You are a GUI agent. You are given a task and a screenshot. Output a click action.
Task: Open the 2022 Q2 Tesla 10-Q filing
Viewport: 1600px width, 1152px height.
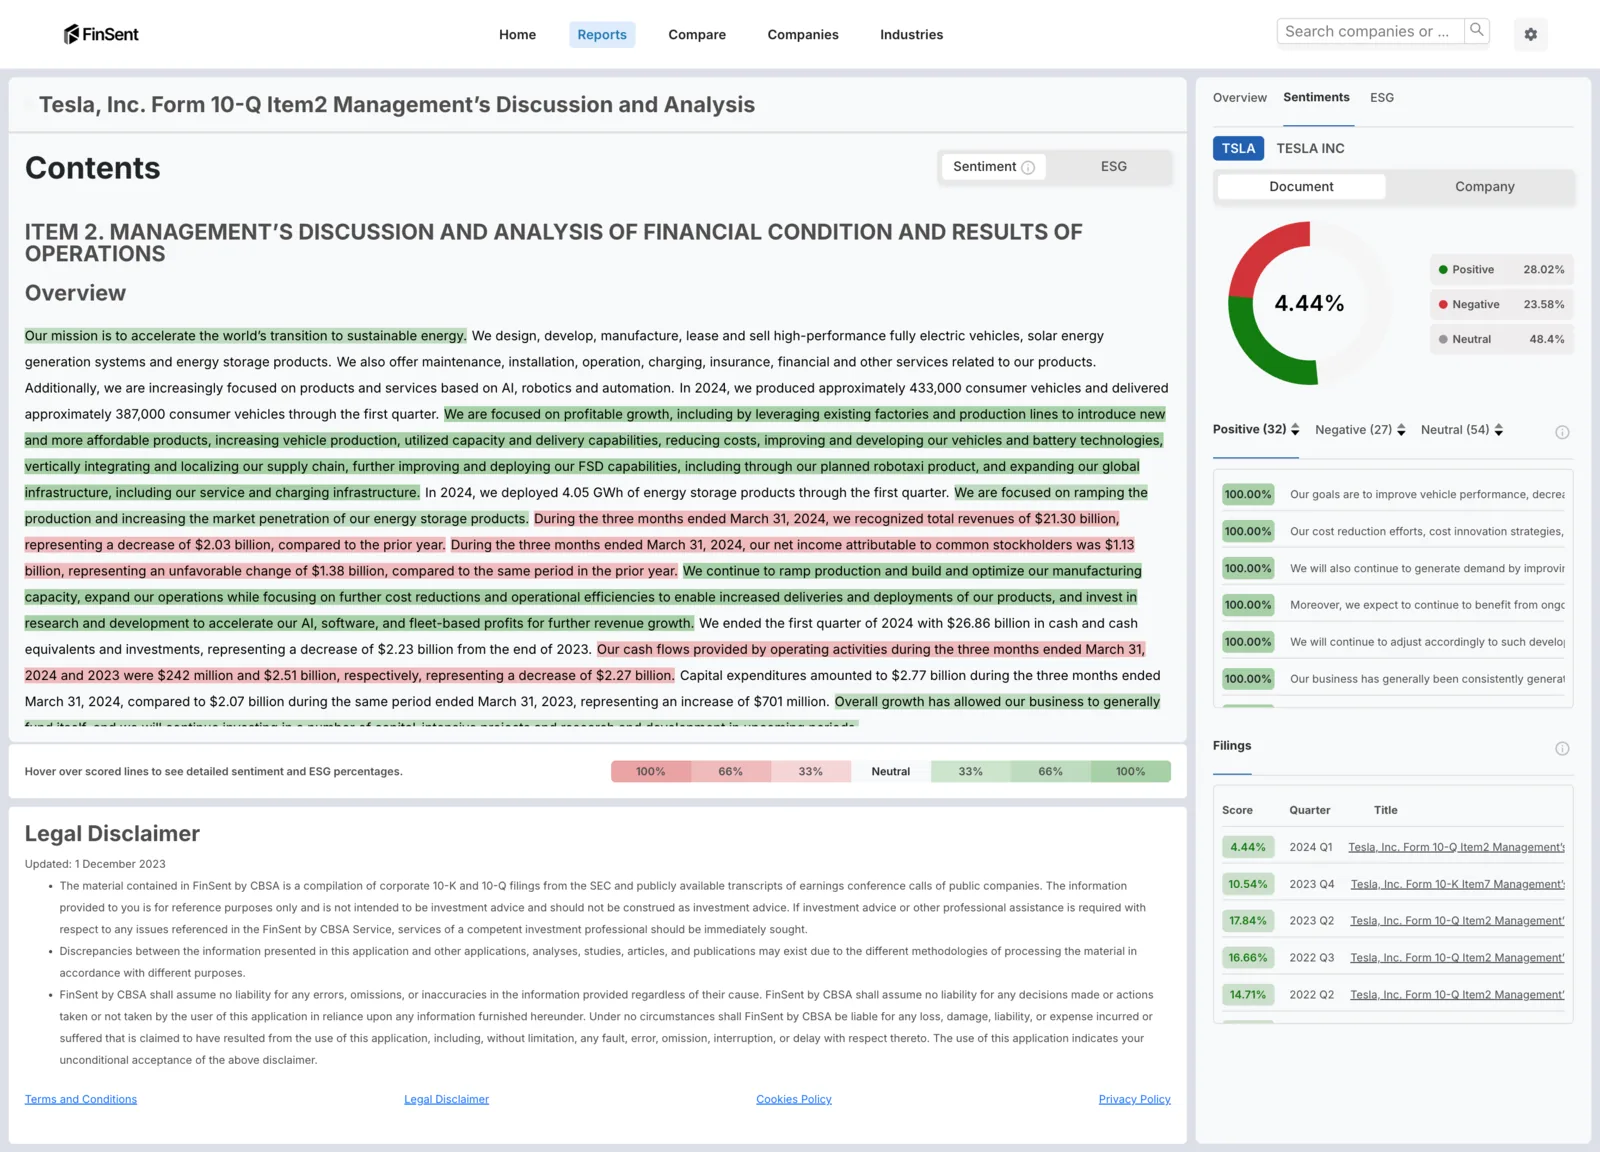click(x=1457, y=995)
